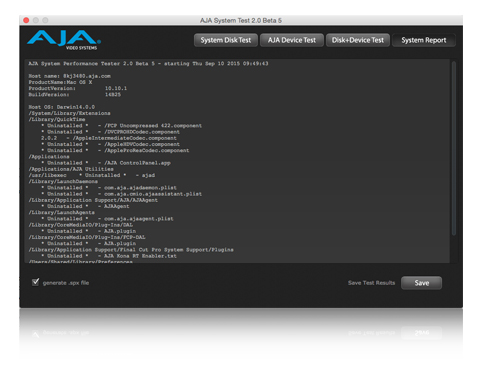Open the System Disk Test tab
This screenshot has height=378, width=480.
point(226,40)
